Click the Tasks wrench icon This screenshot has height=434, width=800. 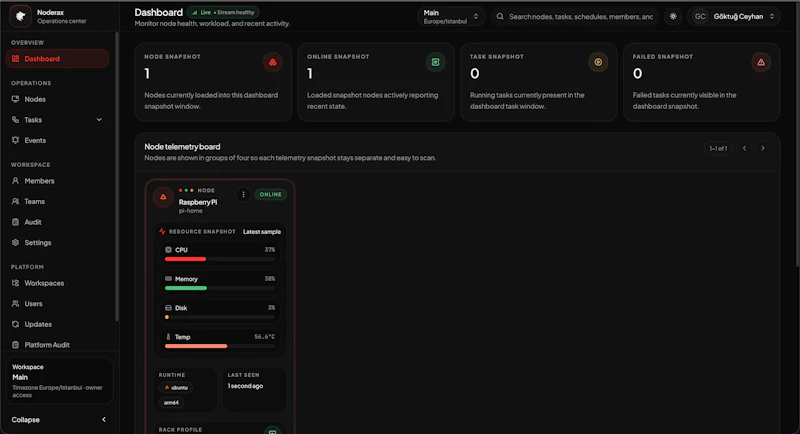[15, 119]
